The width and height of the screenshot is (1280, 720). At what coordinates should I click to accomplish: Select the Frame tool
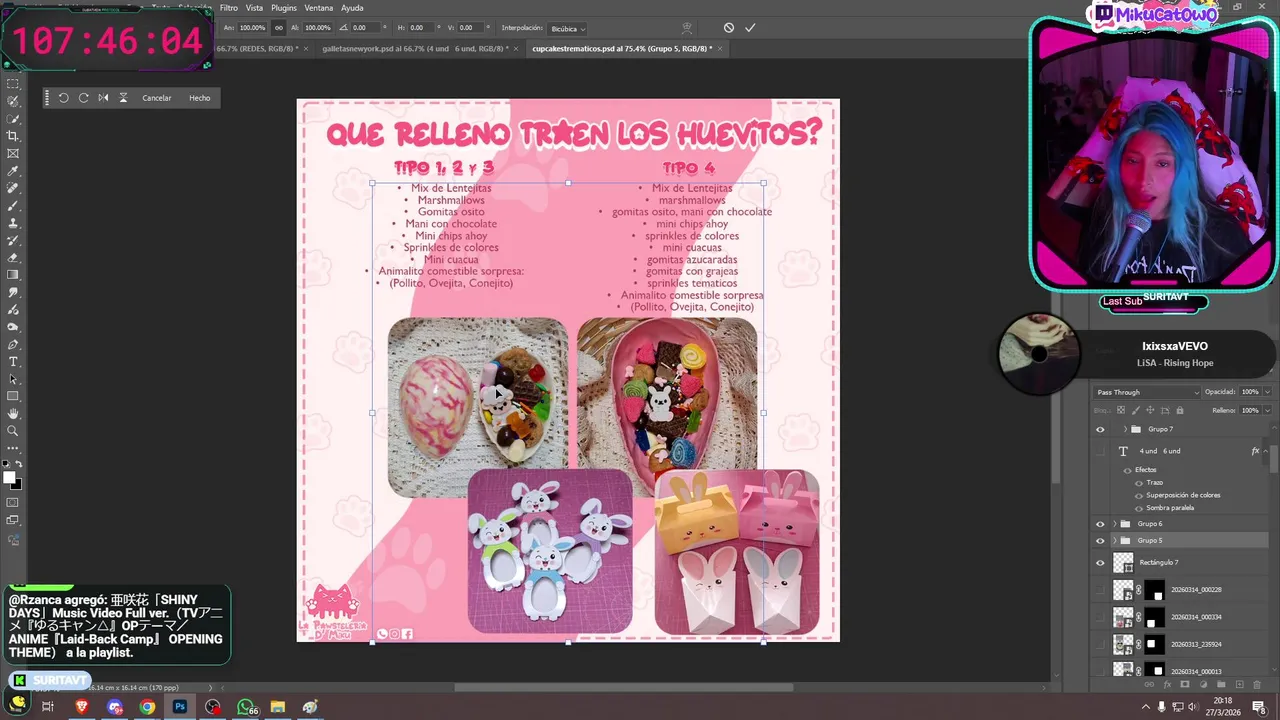pos(13,153)
